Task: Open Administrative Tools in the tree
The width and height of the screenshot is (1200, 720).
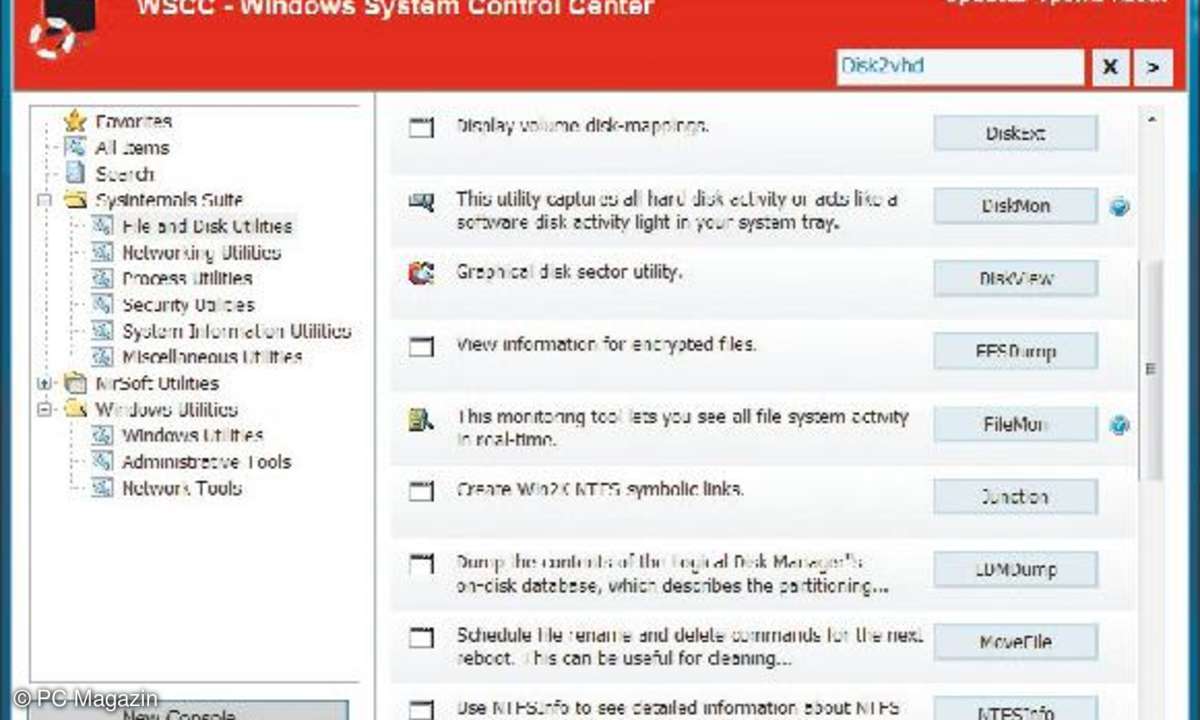Action: click(206, 461)
